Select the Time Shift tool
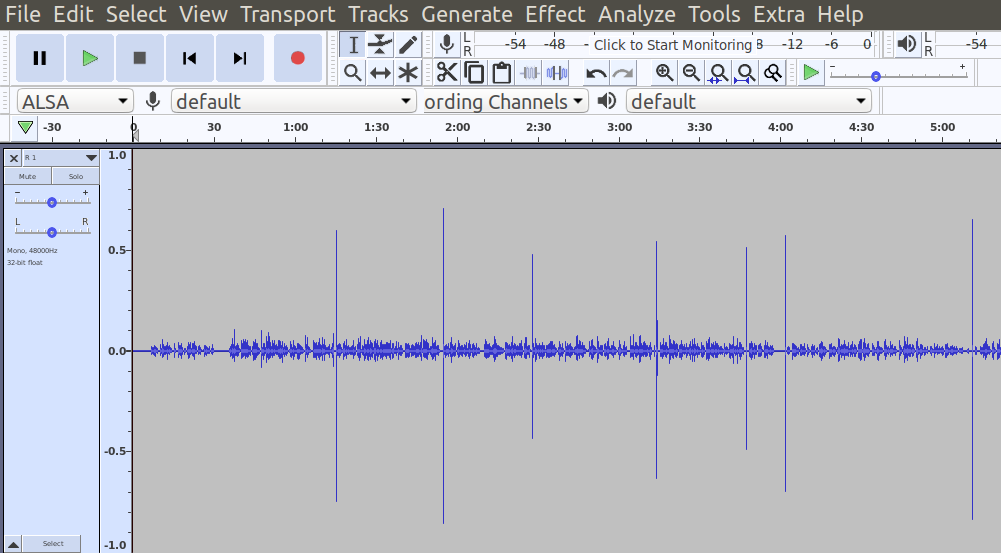The width and height of the screenshot is (1001, 553). (380, 73)
